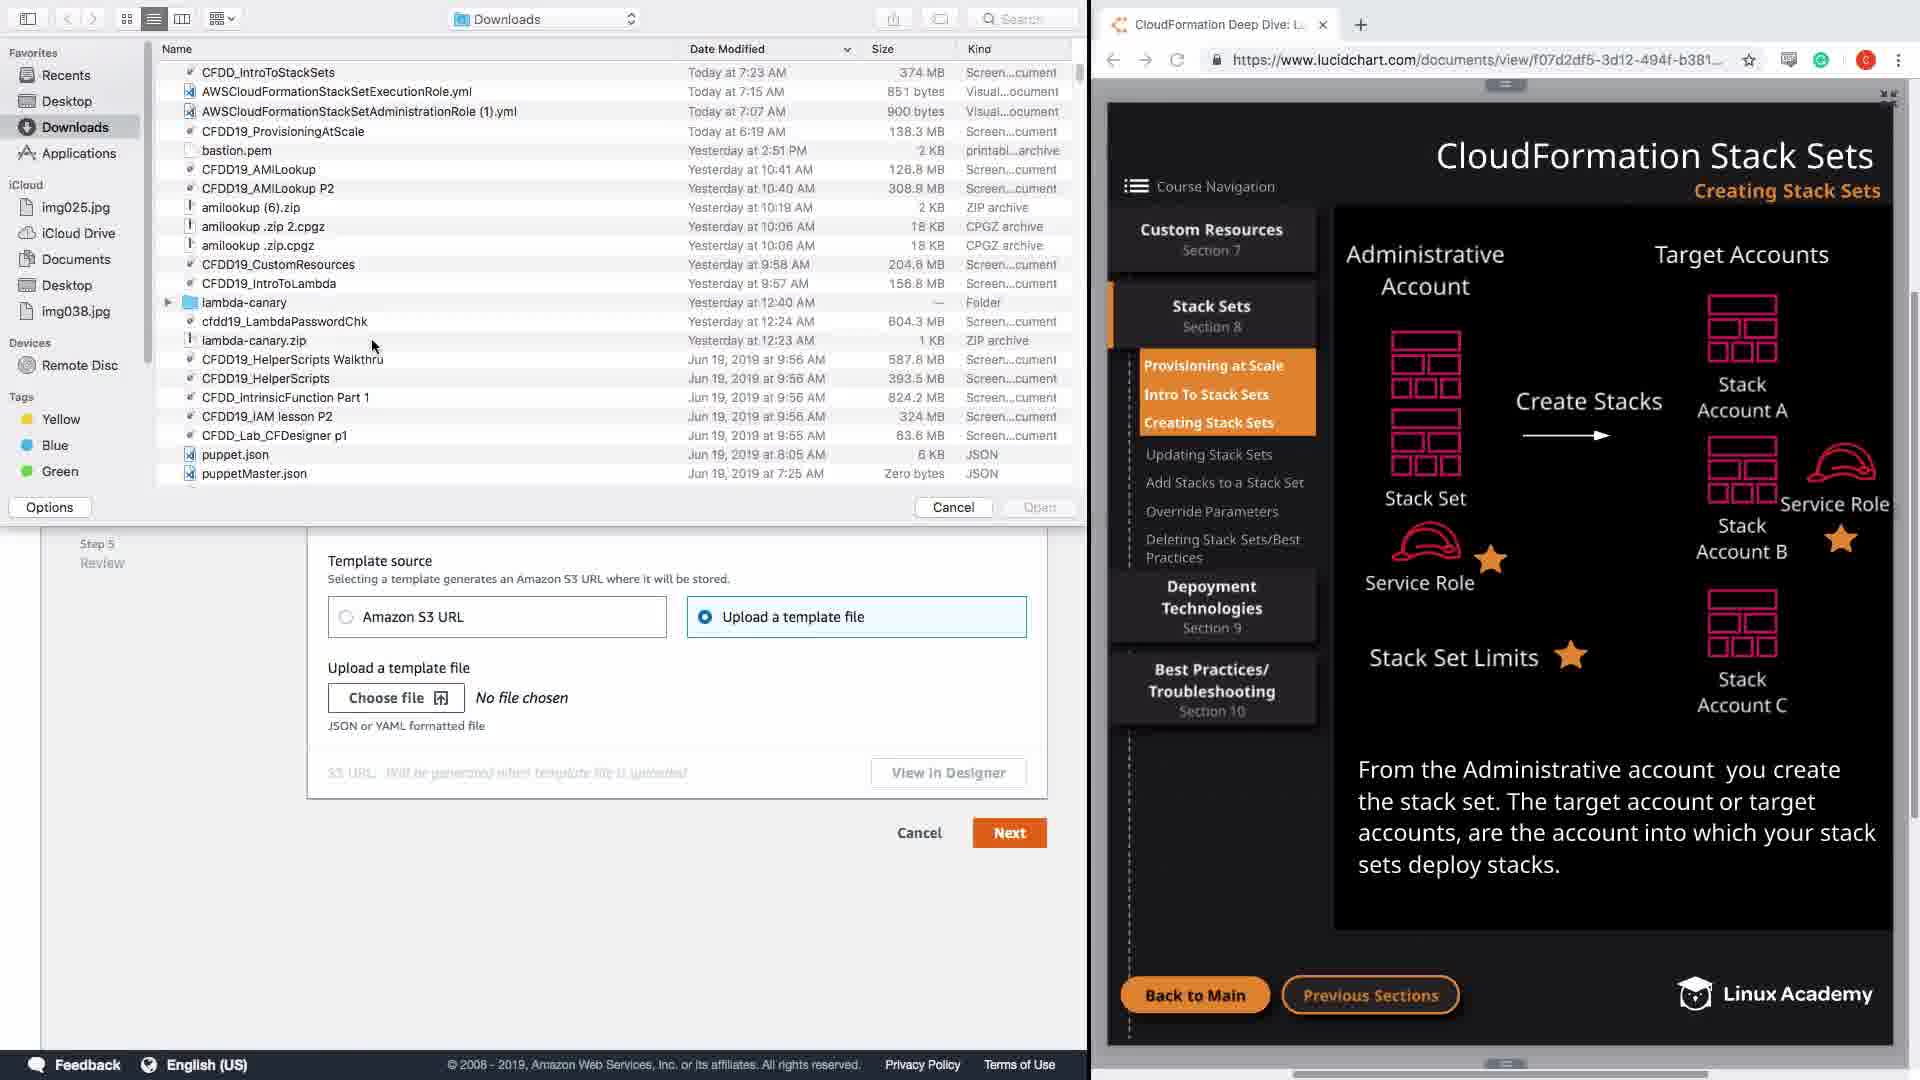The image size is (1920, 1080).
Task: Open Chrome three-dot menu
Action: click(1898, 60)
